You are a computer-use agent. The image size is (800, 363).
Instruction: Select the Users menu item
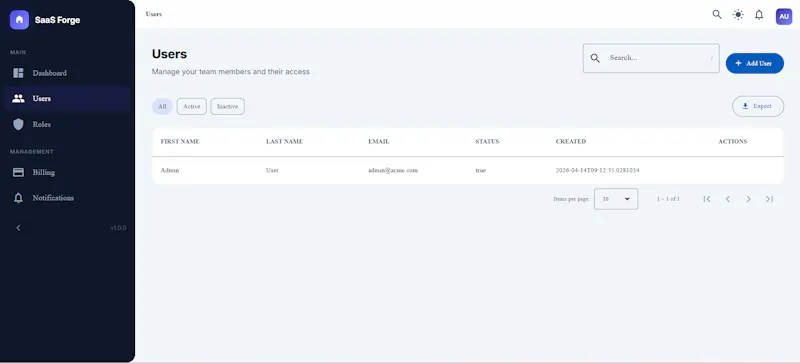point(67,99)
